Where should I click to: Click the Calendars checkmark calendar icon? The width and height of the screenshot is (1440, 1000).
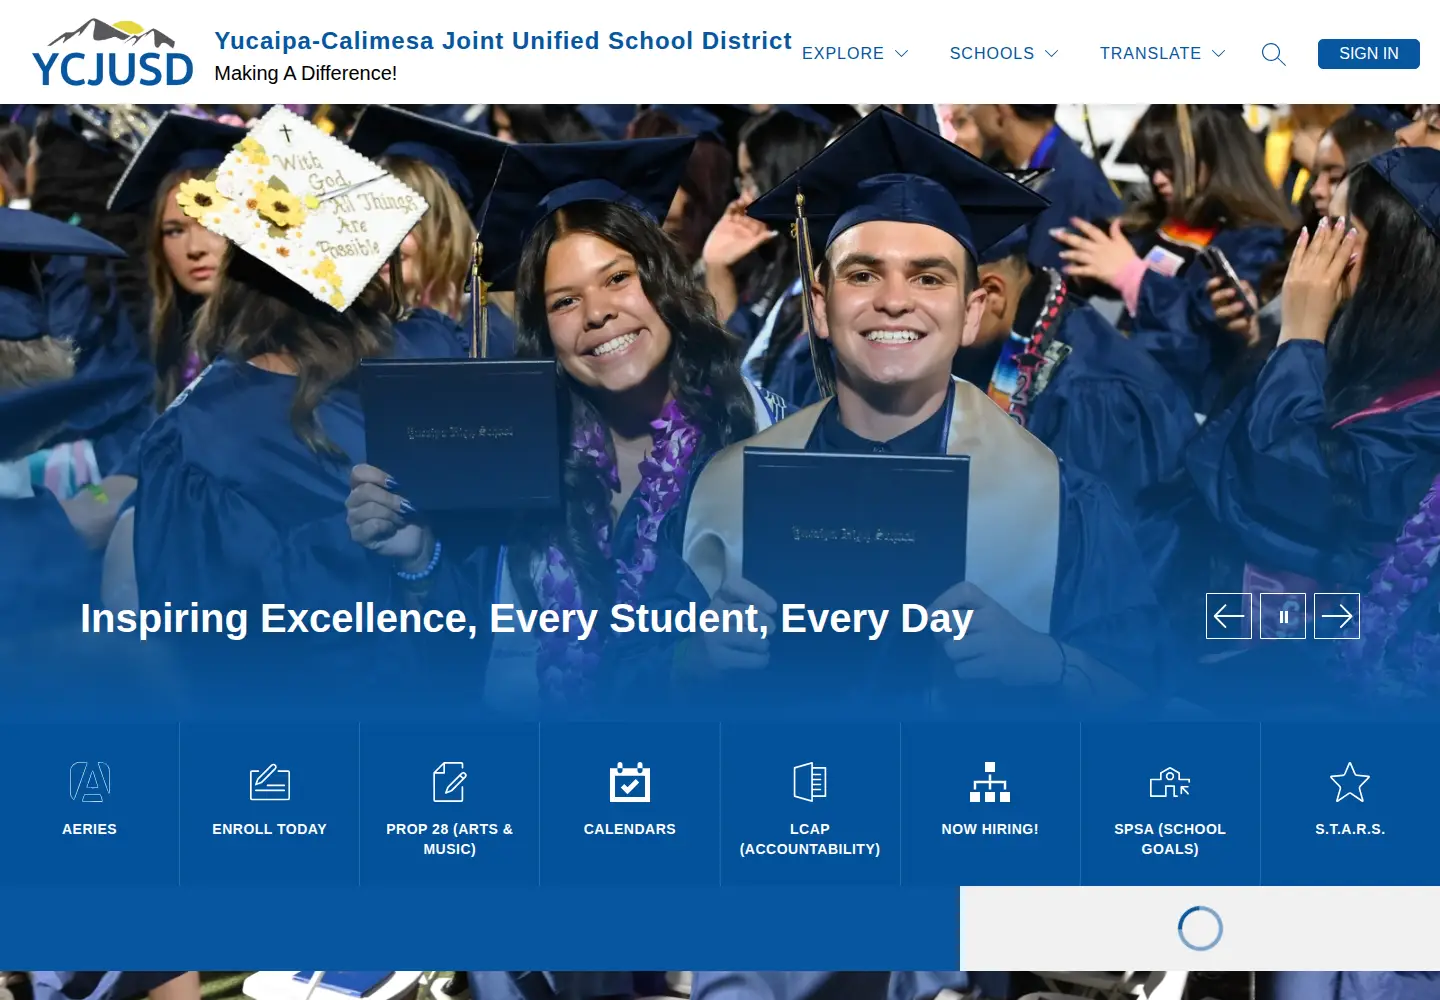pyautogui.click(x=630, y=782)
